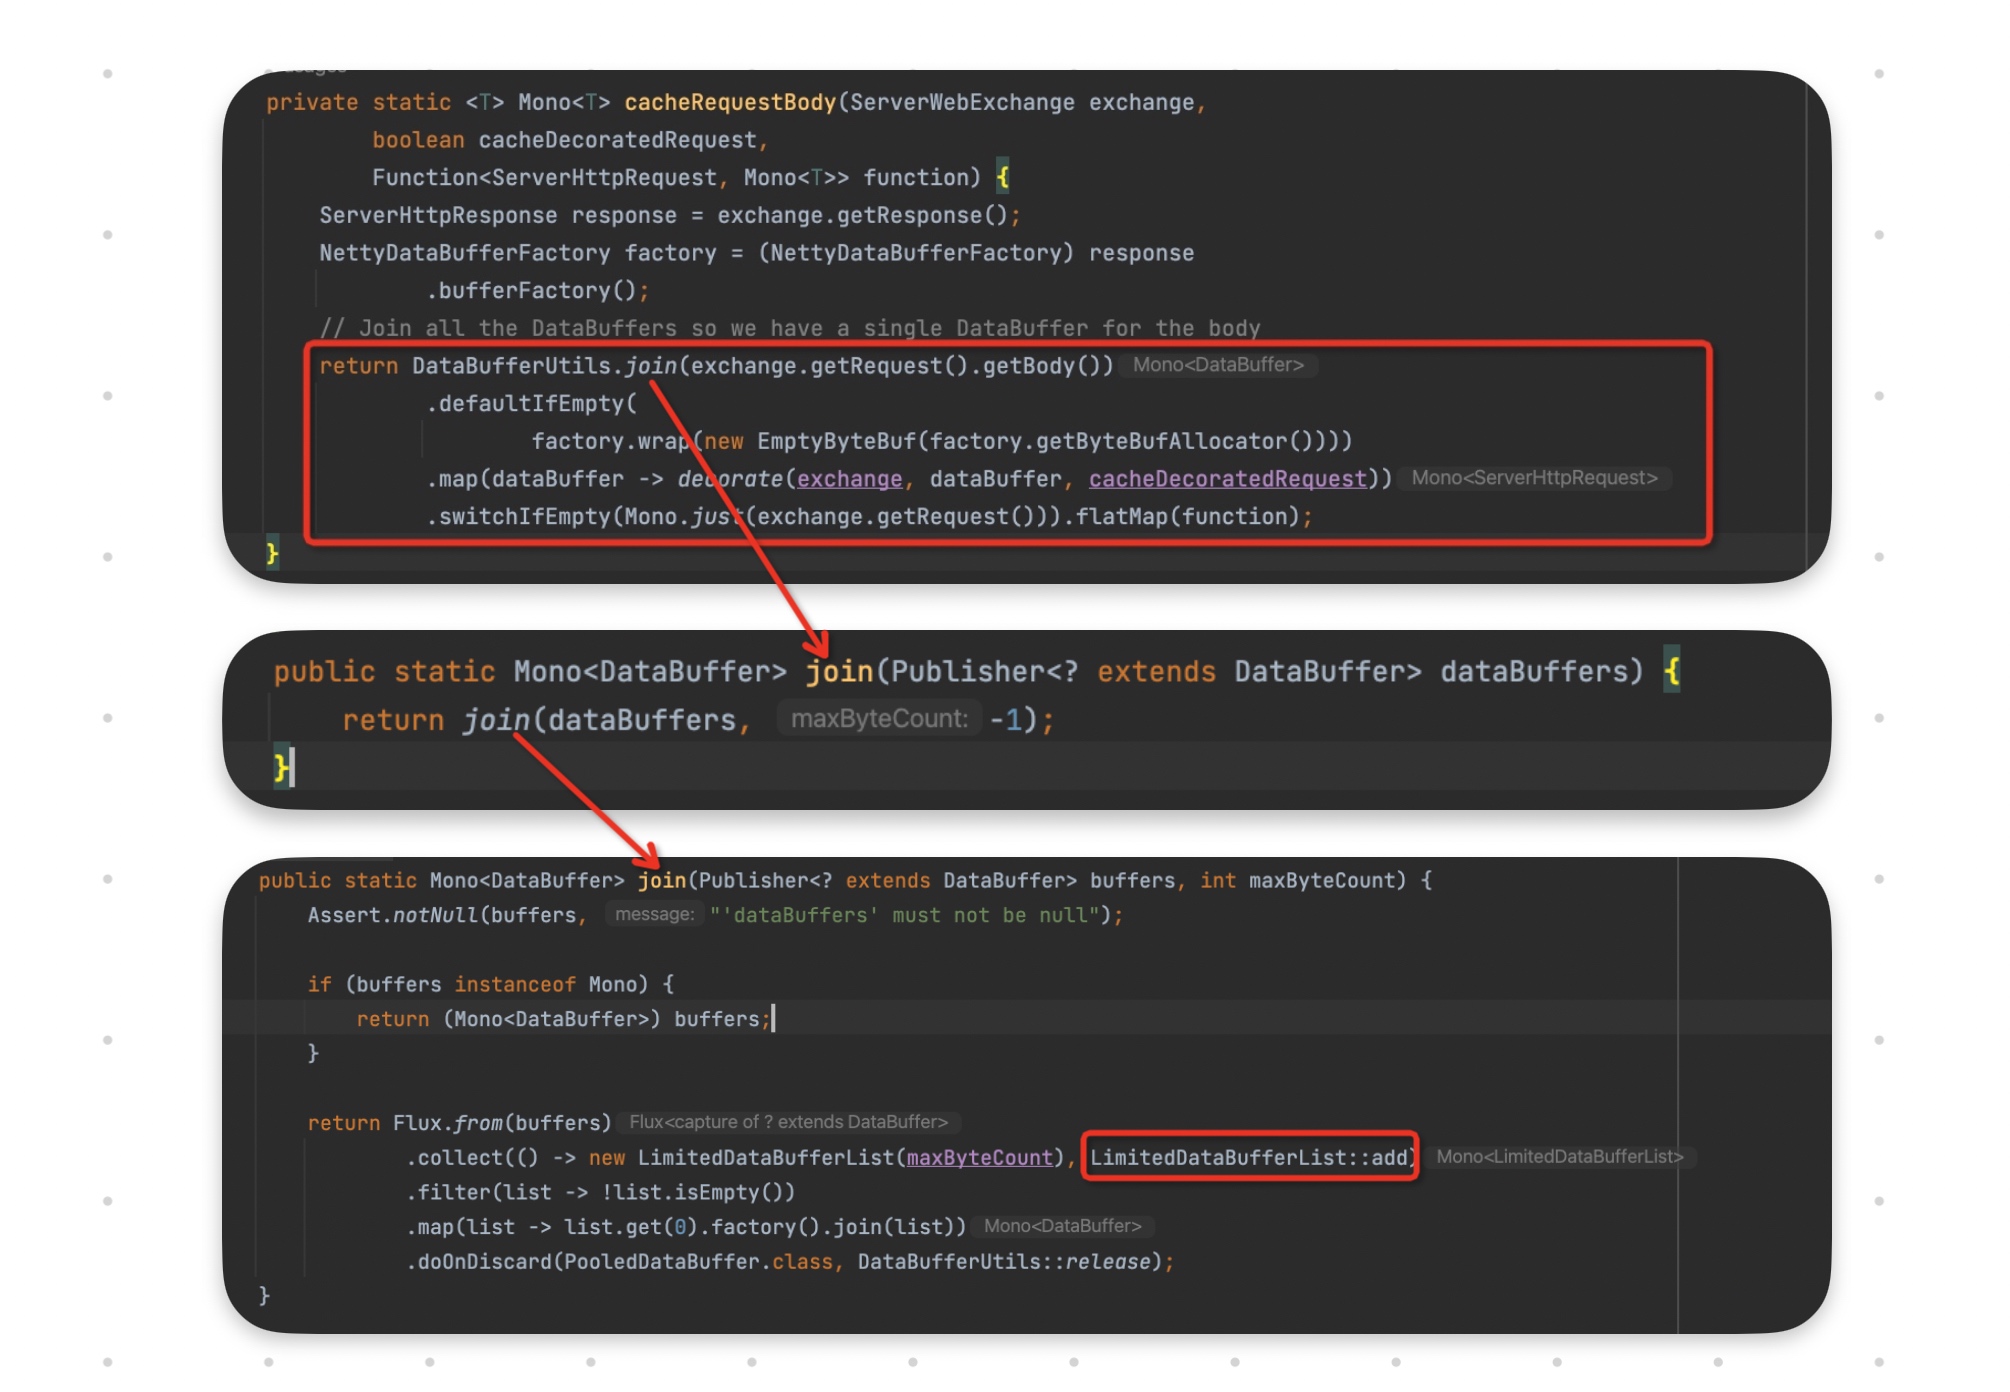Click the Mono<ServerHttpRequest> inlay type hint
The height and width of the screenshot is (1392, 2010).
[1533, 478]
